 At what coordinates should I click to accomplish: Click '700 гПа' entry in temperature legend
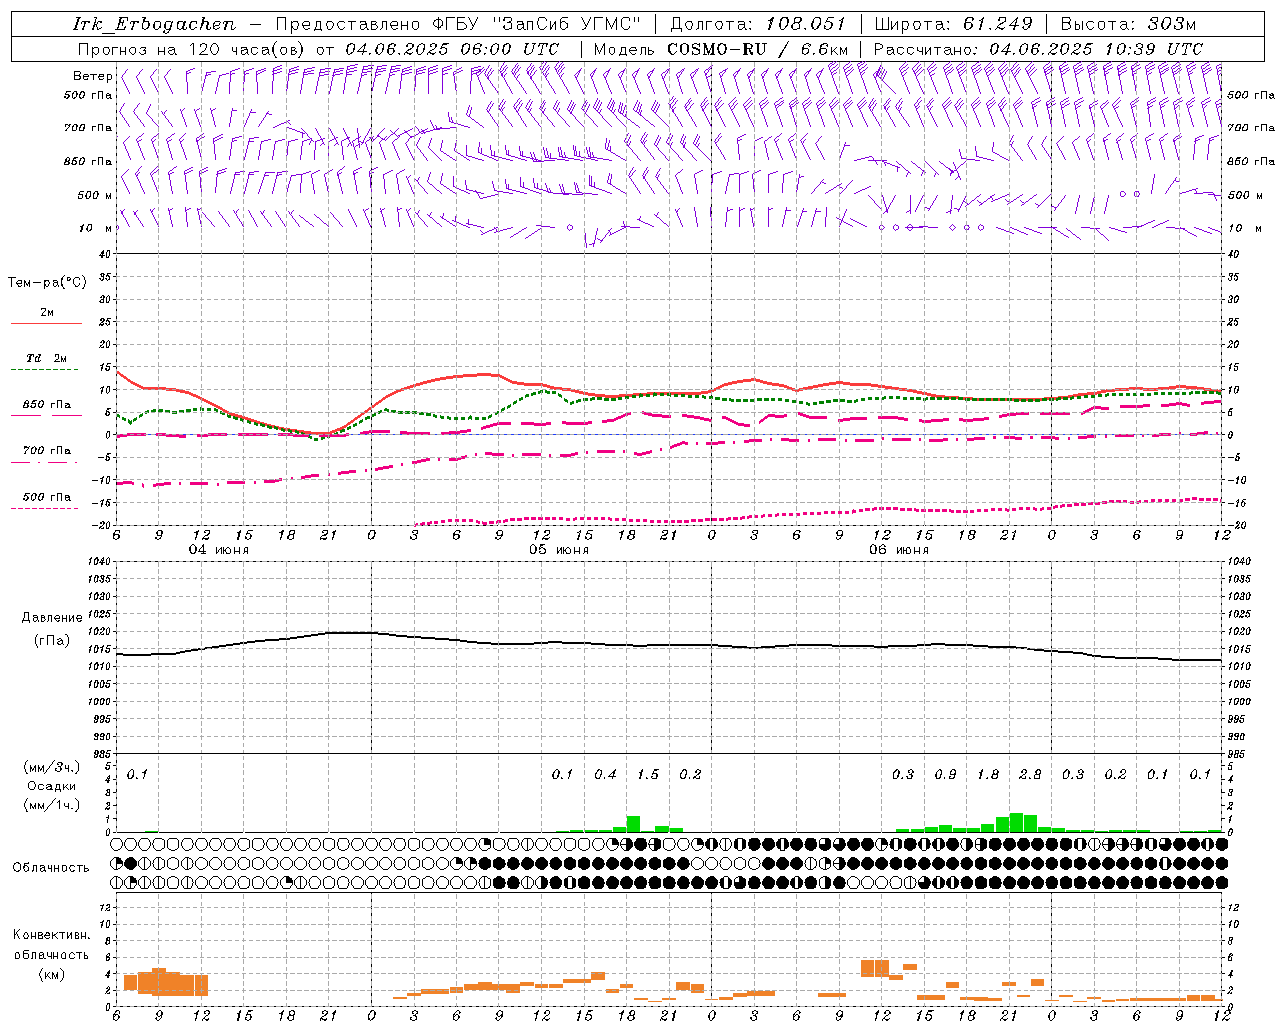click(x=47, y=451)
